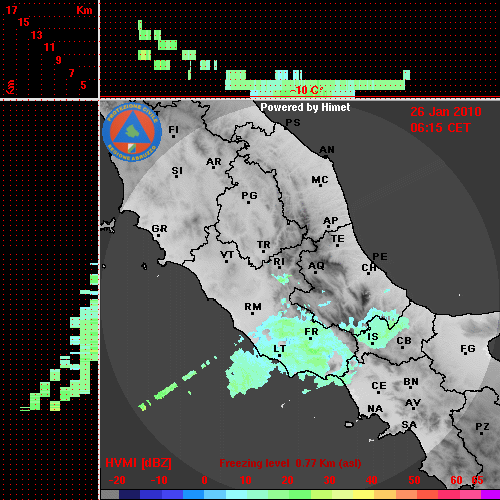Click the AN city label
Image resolution: width=500 pixels, height=500 pixels.
click(x=327, y=150)
